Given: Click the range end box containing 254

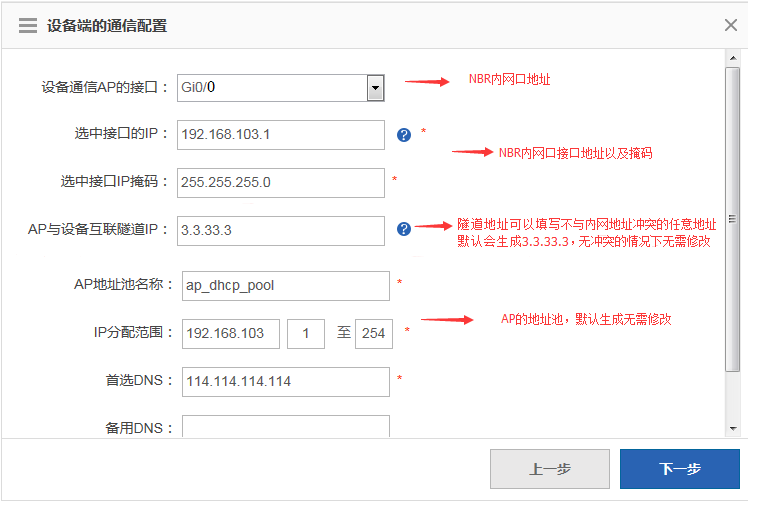Looking at the screenshot, I should tap(374, 333).
